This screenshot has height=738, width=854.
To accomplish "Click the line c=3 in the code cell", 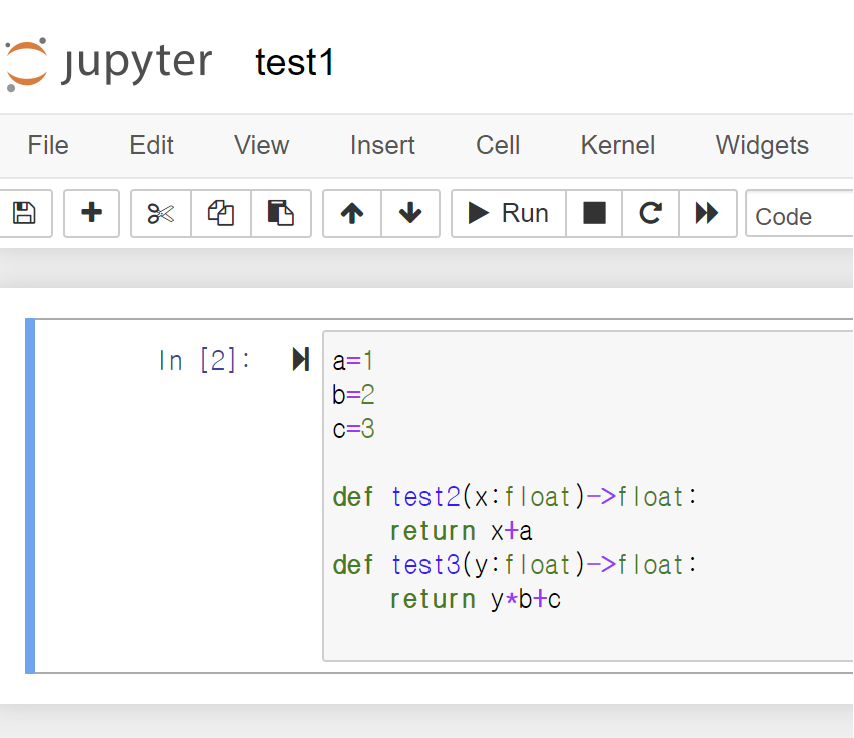I will [353, 429].
